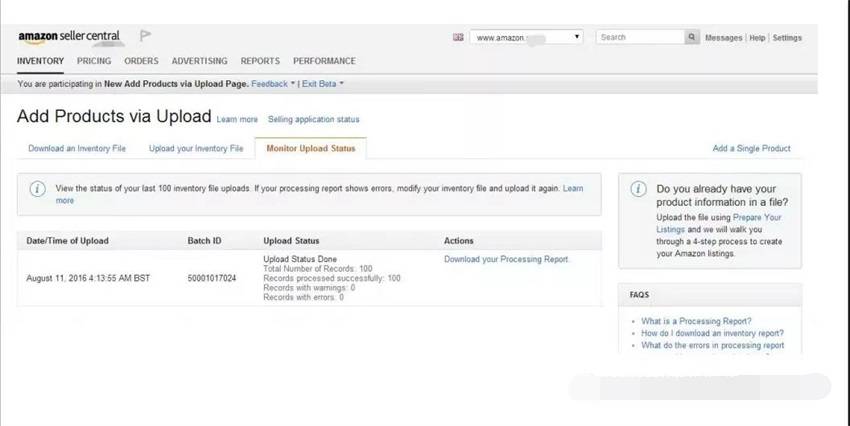
Task: Expand the Exit Beta dropdown arrow
Action: [x=342, y=83]
